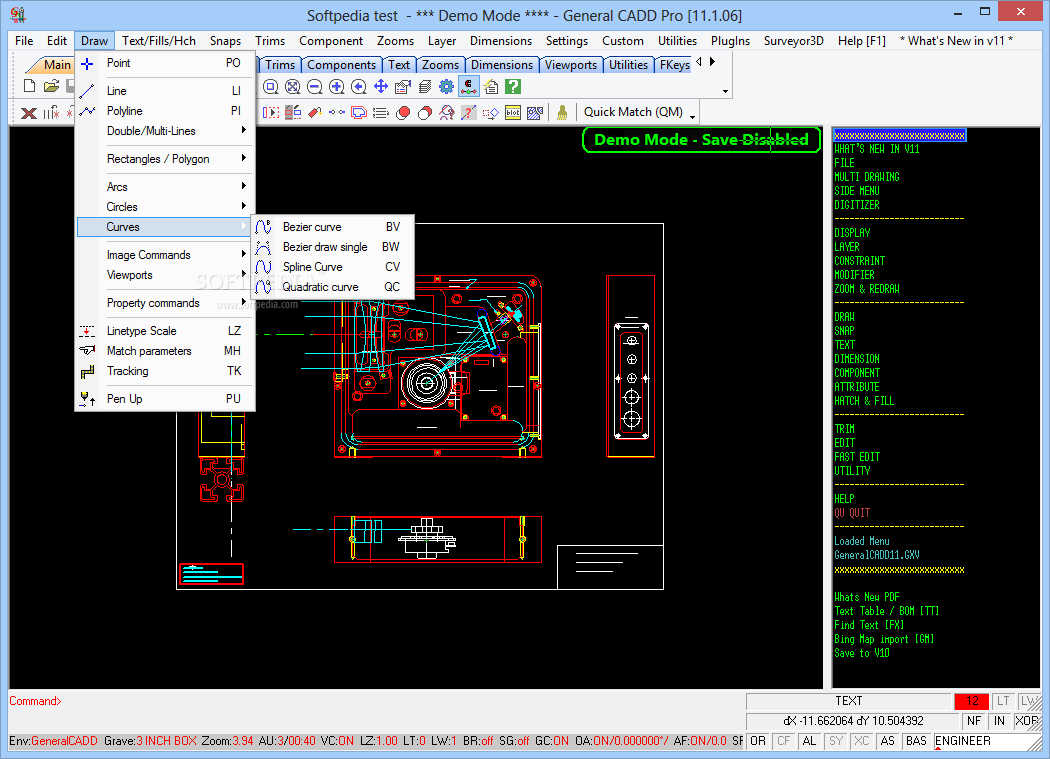Screen dimensions: 1050x759
Task: Toggle the AS status button
Action: tap(887, 741)
